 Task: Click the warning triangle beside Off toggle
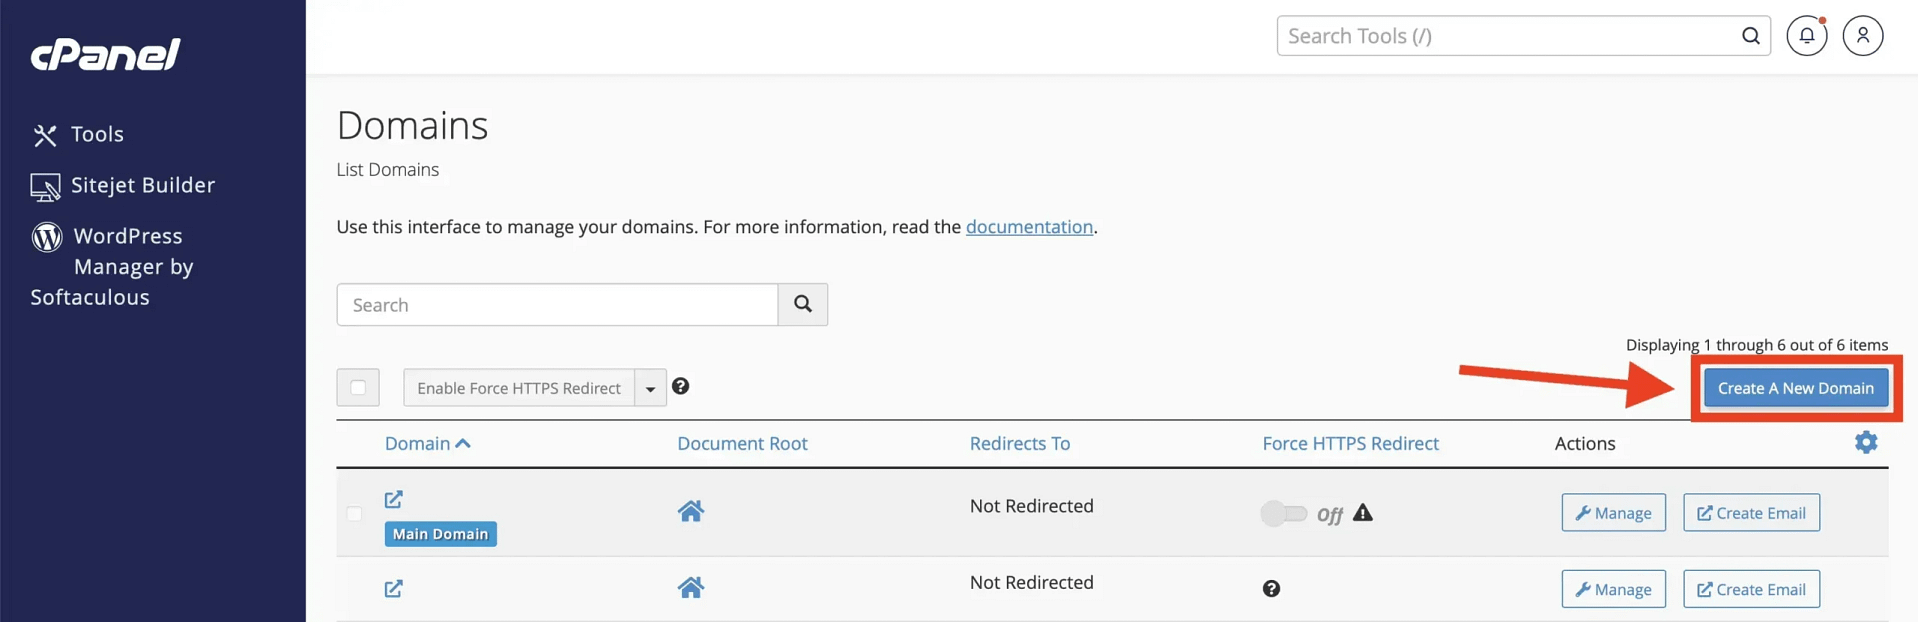pos(1363,513)
